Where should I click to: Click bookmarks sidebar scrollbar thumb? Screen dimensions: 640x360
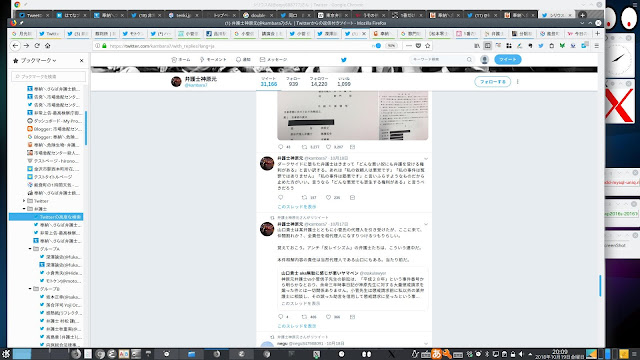coord(86,127)
